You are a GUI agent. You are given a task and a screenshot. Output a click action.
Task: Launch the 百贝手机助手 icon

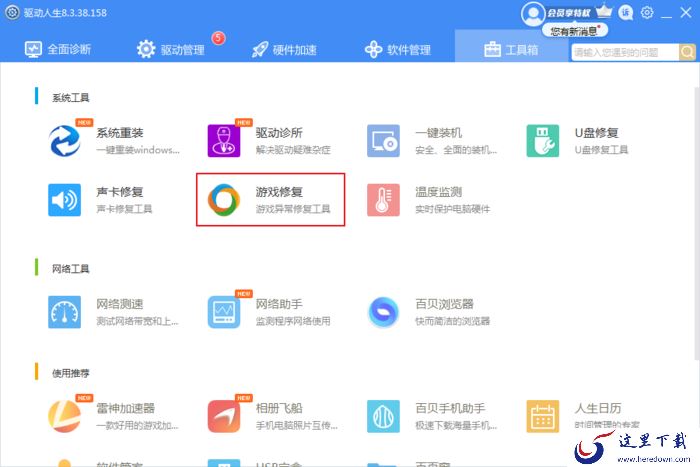(x=383, y=417)
